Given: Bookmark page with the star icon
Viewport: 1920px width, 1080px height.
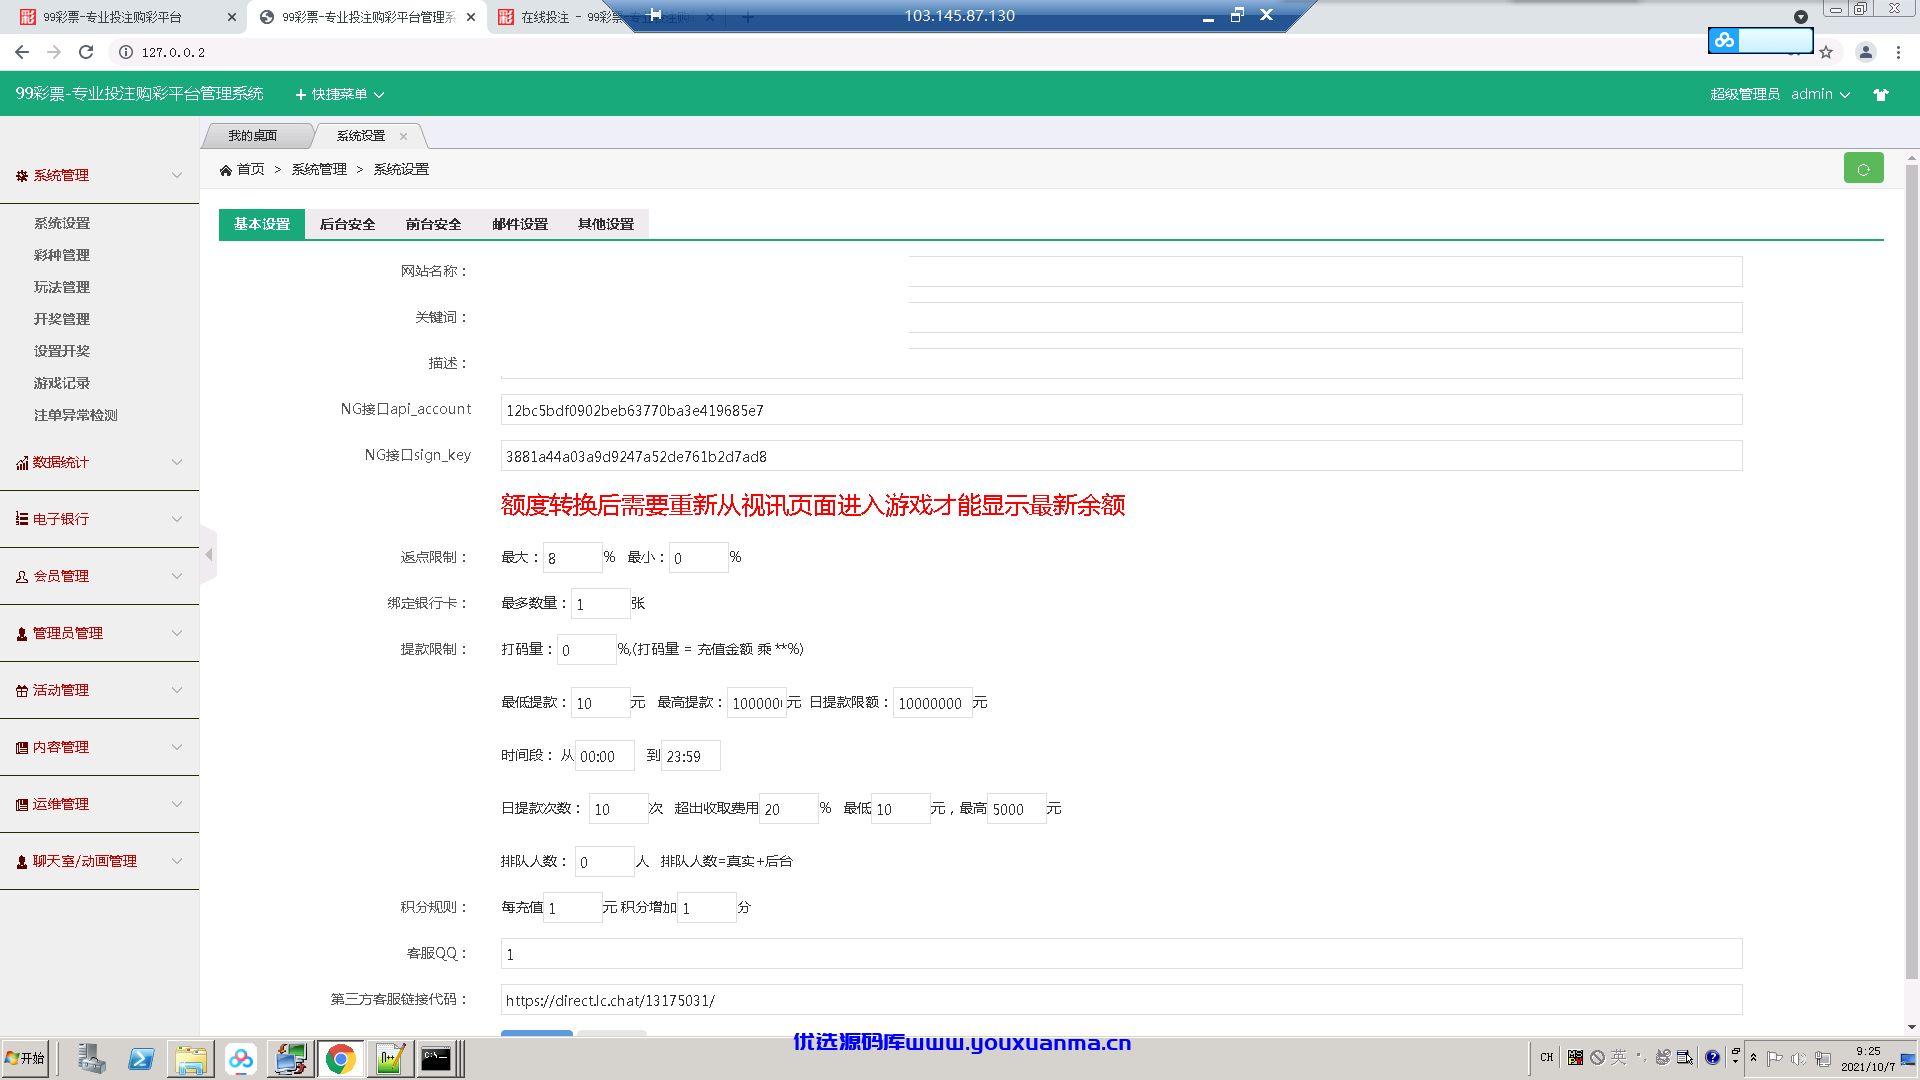Looking at the screenshot, I should coord(1826,52).
